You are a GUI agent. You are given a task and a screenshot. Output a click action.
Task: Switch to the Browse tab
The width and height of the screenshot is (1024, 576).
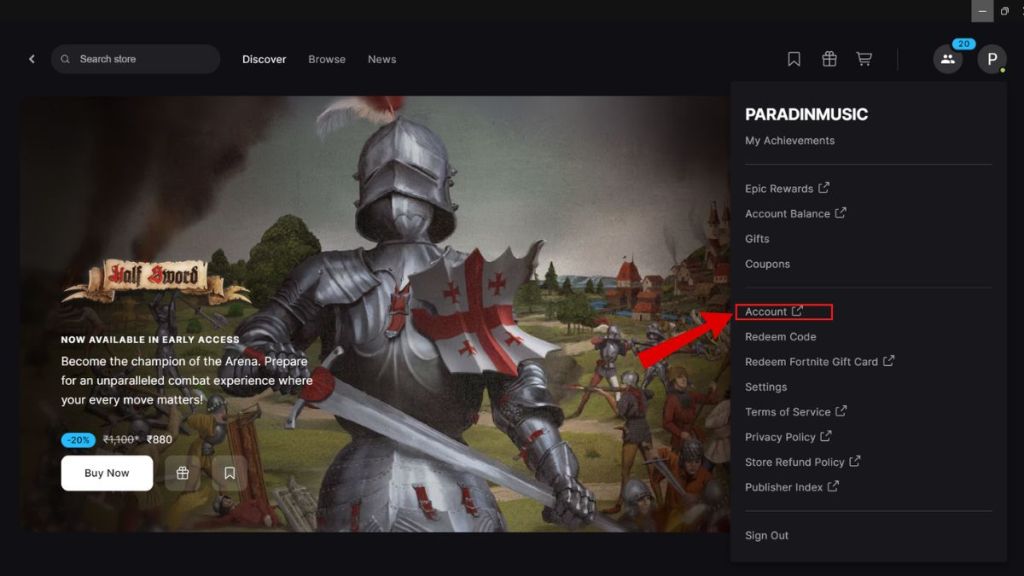coord(327,59)
